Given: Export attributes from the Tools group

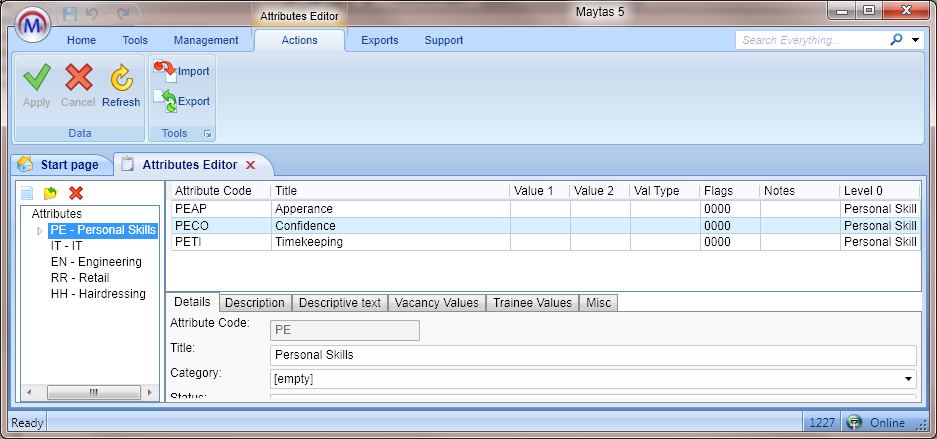Looking at the screenshot, I should [x=181, y=101].
